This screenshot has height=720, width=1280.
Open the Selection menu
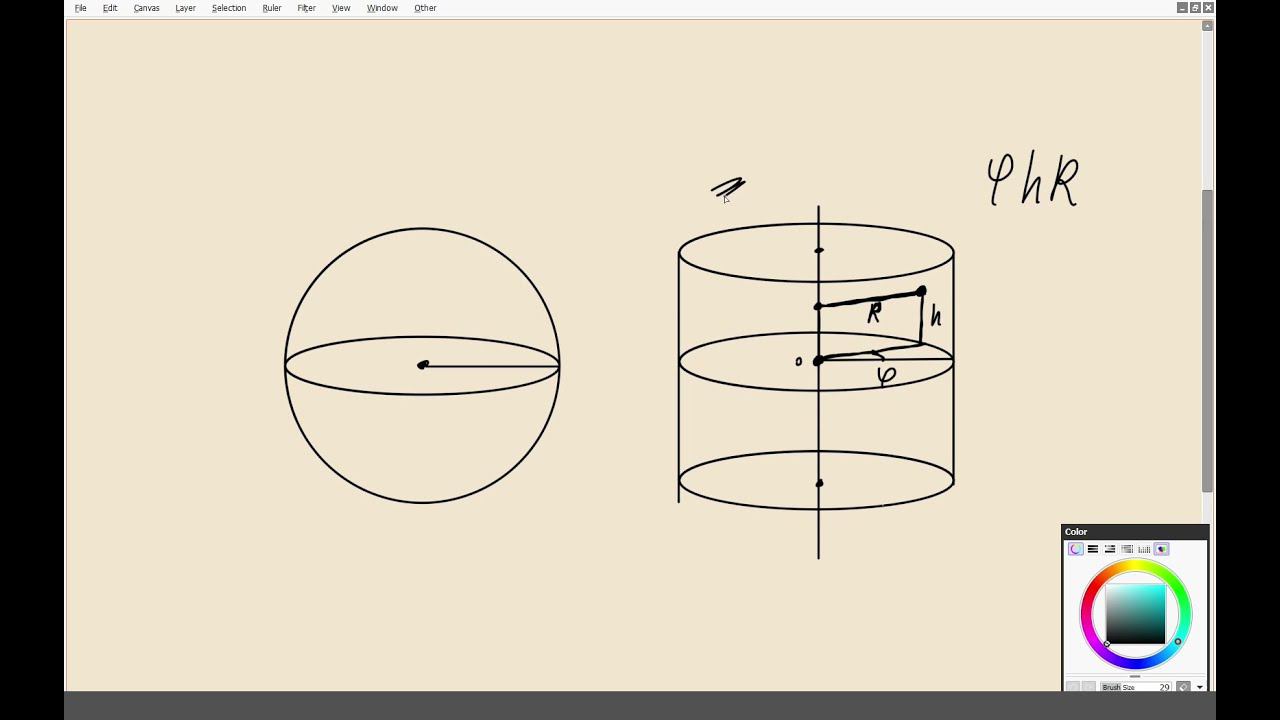tap(229, 8)
